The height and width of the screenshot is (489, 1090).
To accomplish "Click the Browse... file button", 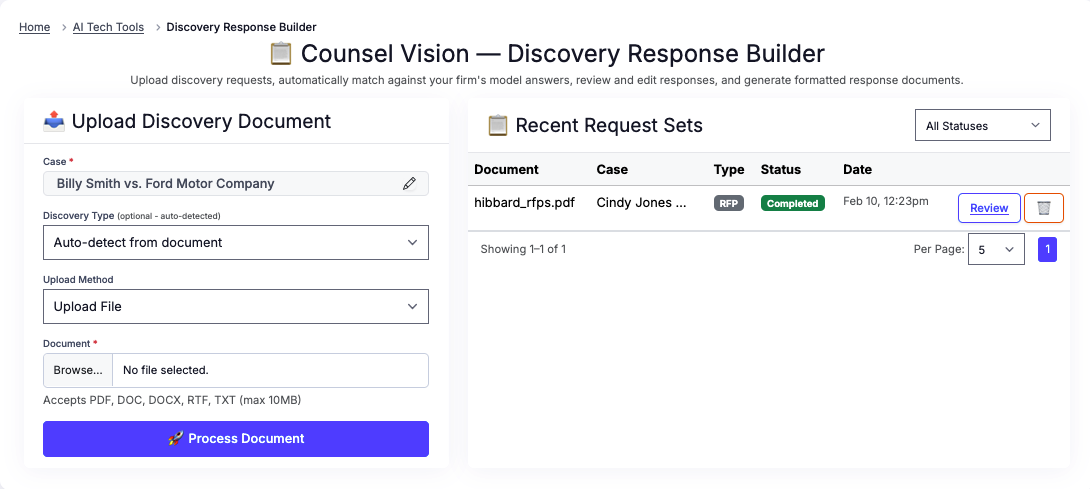I will pos(78,370).
